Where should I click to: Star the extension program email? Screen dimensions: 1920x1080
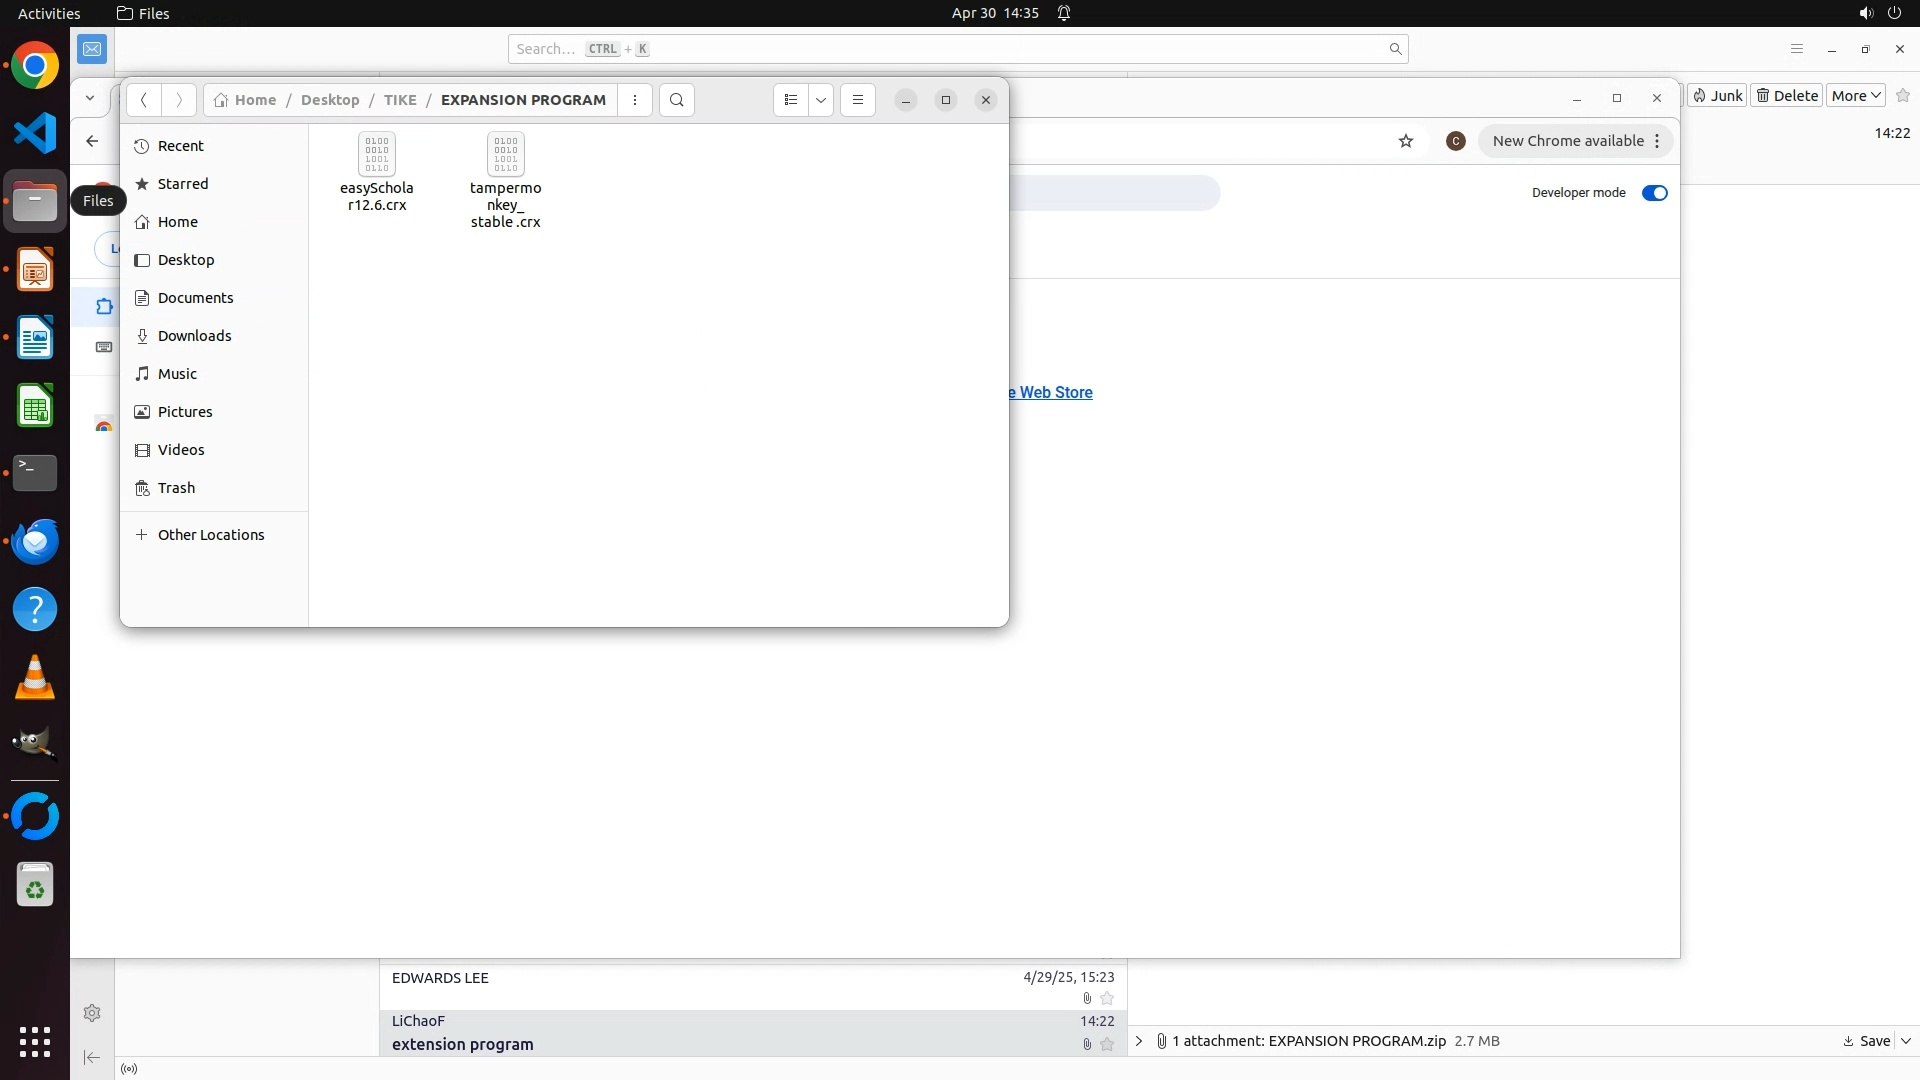[x=1107, y=1044]
